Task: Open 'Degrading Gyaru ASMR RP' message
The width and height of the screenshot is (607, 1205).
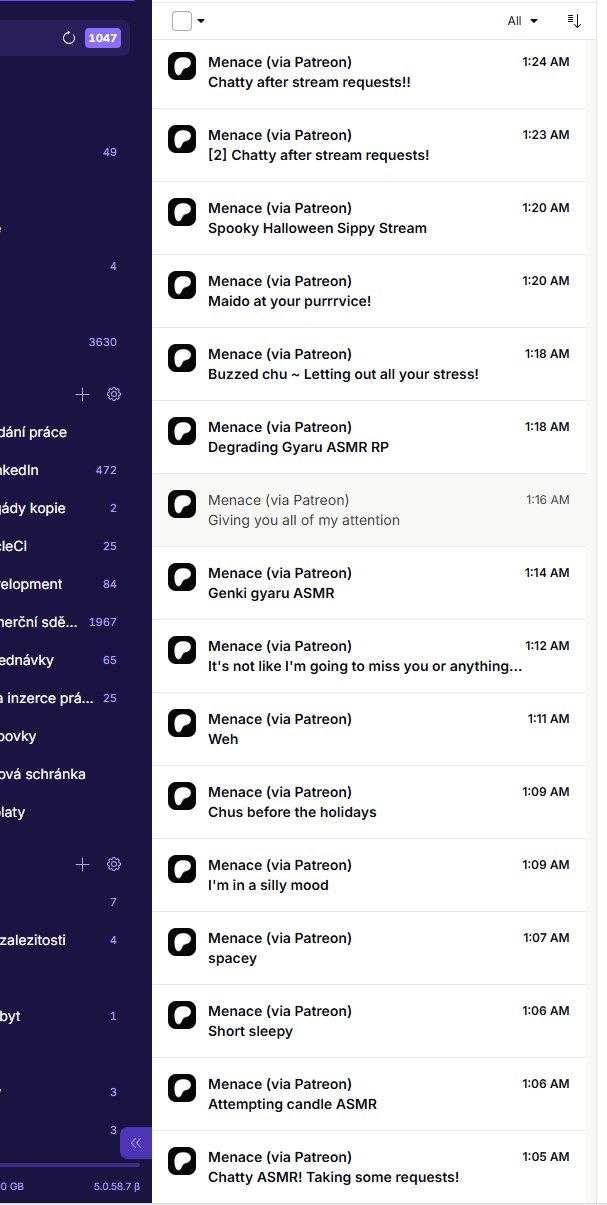Action: tap(298, 447)
